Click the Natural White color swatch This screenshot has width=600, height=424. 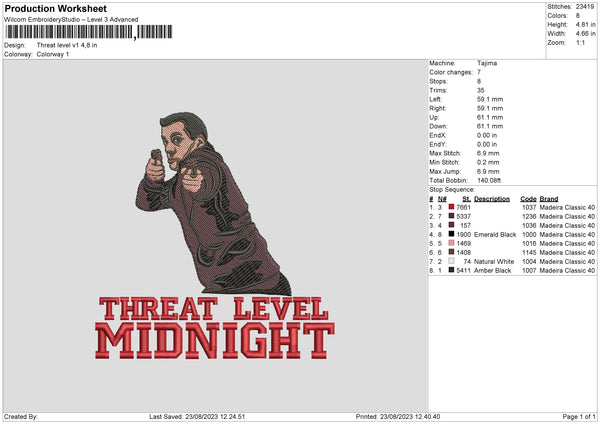(452, 261)
